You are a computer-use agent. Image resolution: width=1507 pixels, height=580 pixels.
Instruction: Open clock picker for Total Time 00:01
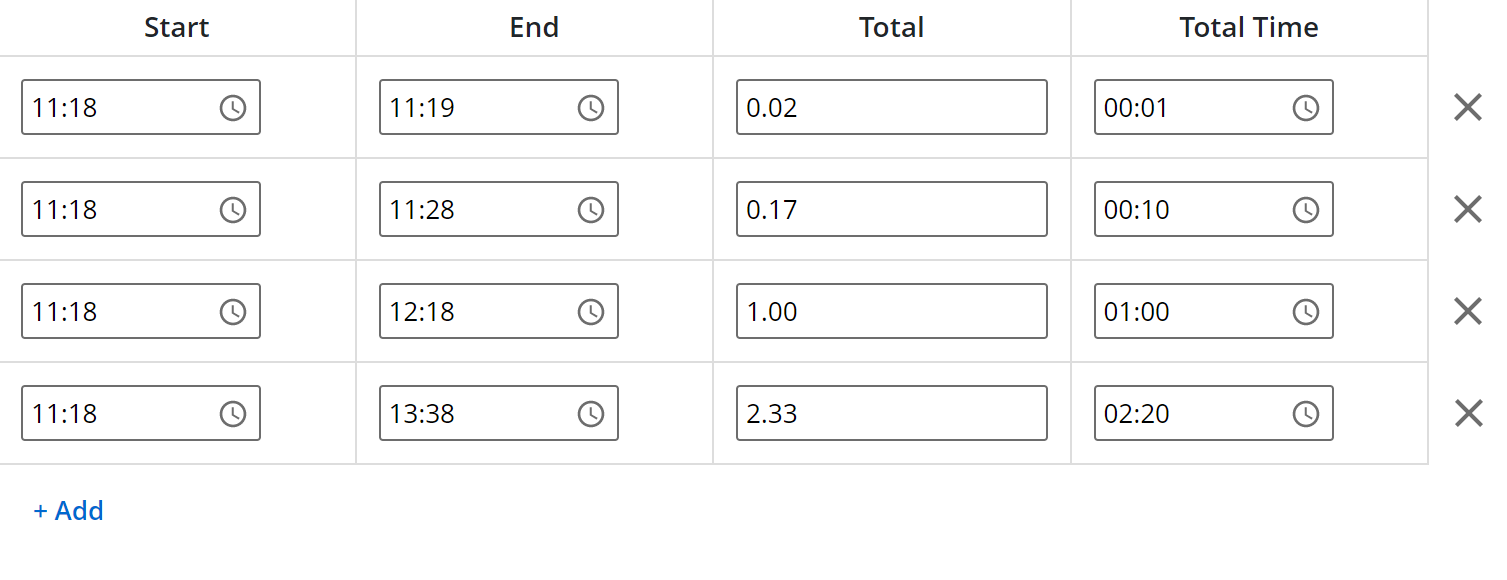(x=1306, y=108)
